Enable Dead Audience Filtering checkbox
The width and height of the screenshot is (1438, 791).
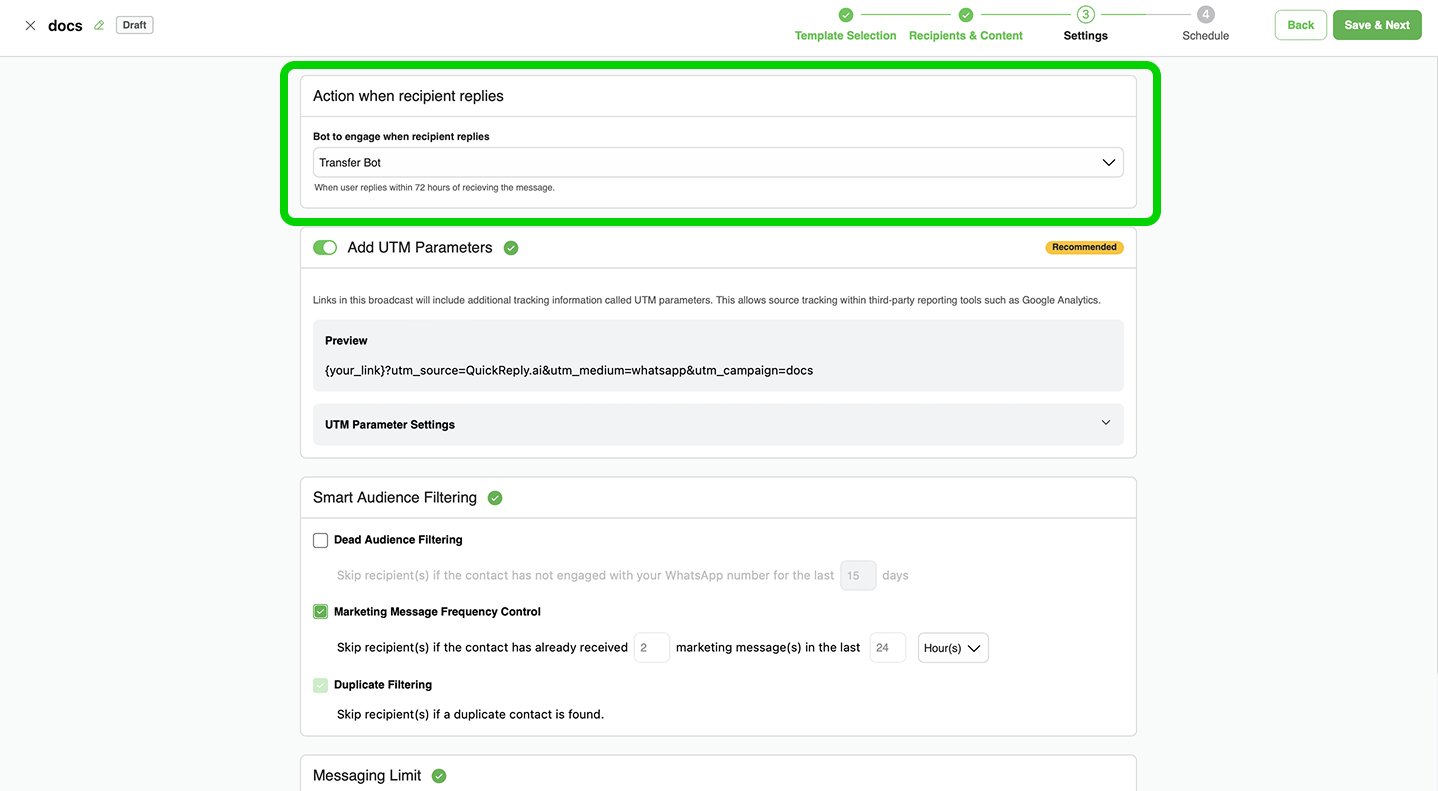pyautogui.click(x=321, y=540)
